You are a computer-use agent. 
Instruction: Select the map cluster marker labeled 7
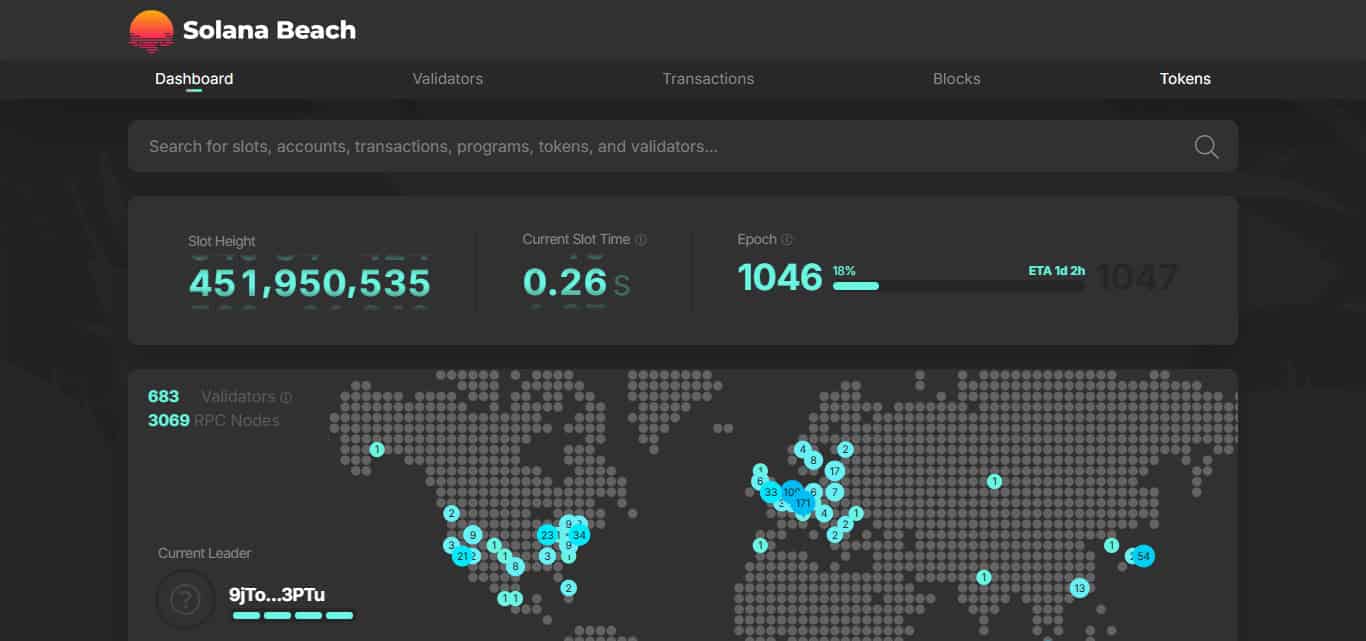[834, 492]
